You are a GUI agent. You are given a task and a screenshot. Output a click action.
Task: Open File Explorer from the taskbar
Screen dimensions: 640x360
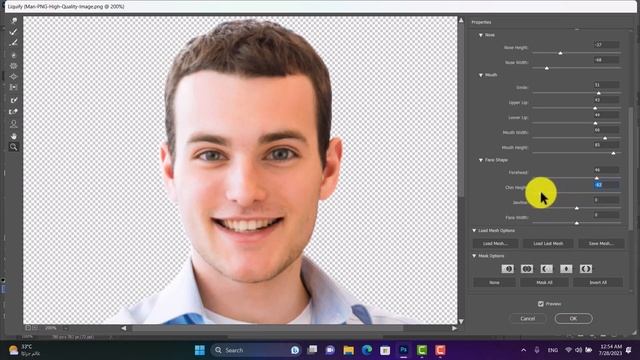tap(349, 350)
